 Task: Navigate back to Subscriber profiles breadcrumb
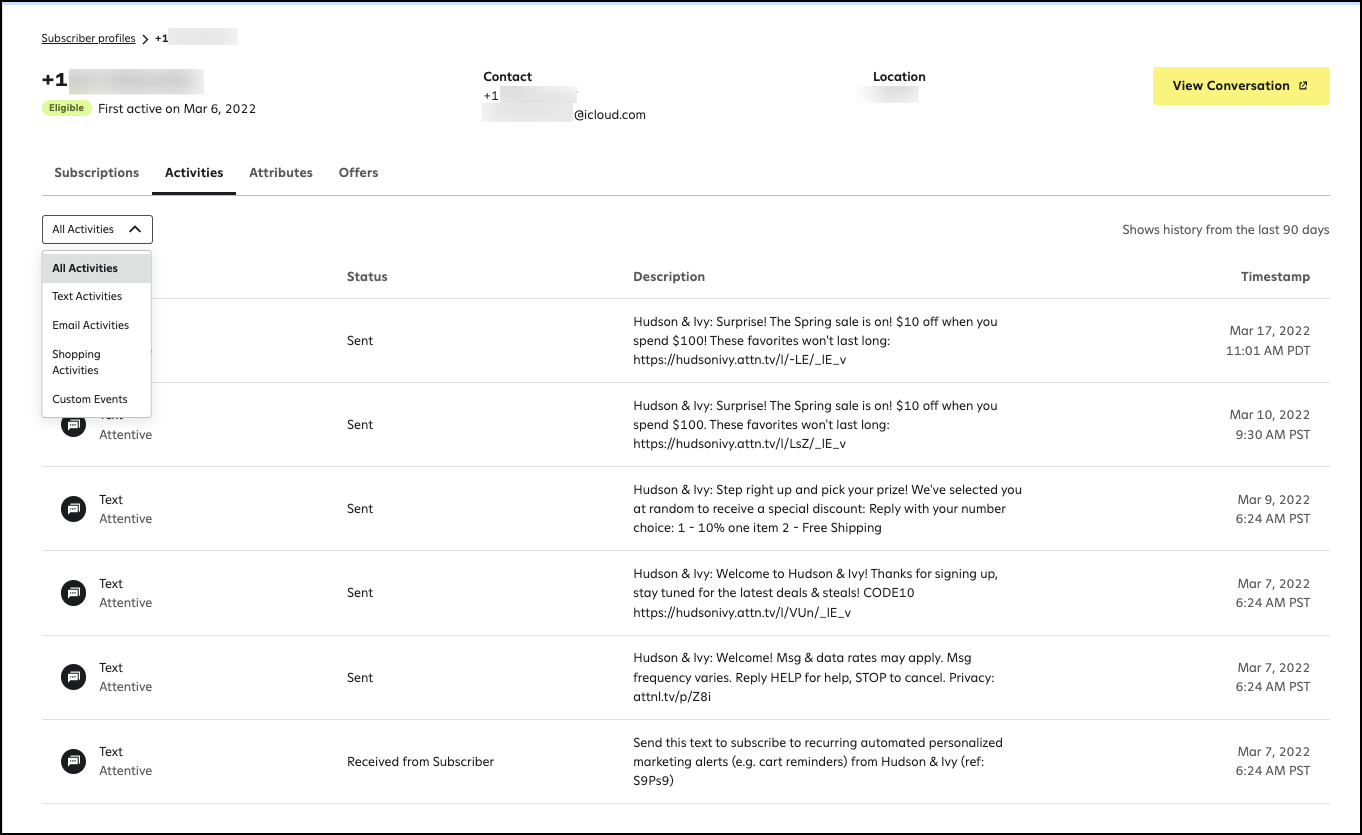88,39
